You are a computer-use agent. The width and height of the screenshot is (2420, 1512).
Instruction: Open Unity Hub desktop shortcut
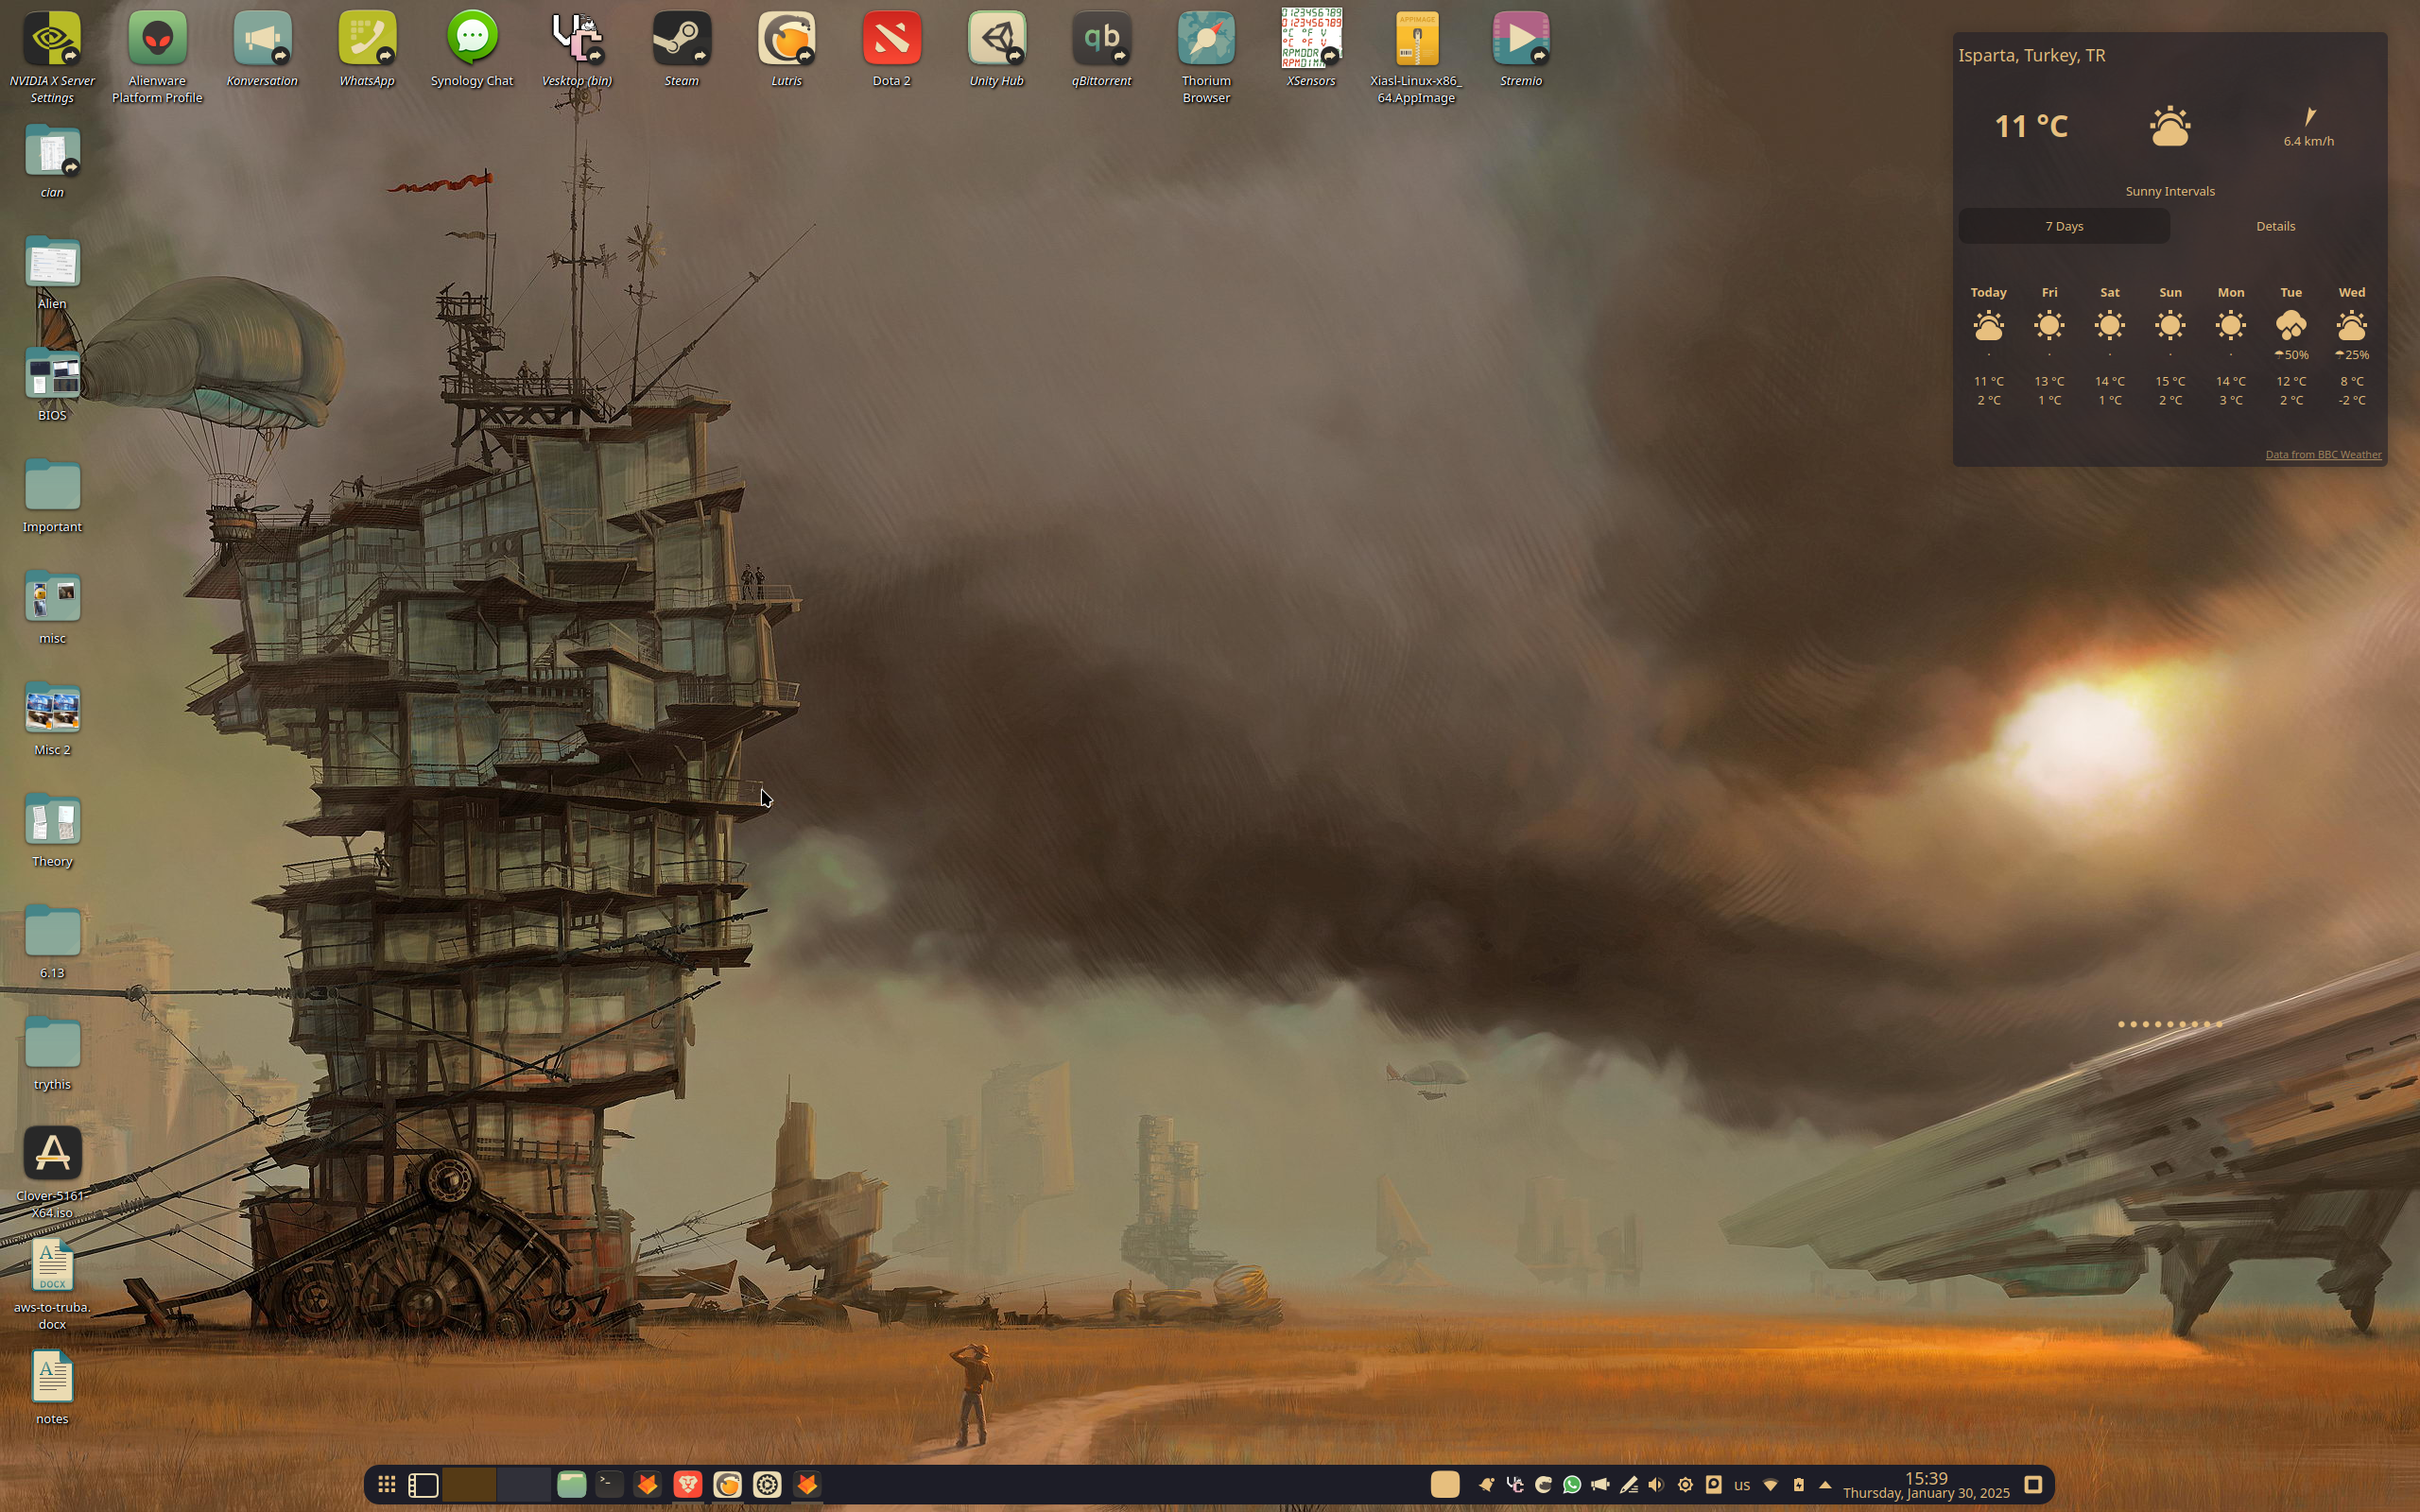tap(997, 49)
